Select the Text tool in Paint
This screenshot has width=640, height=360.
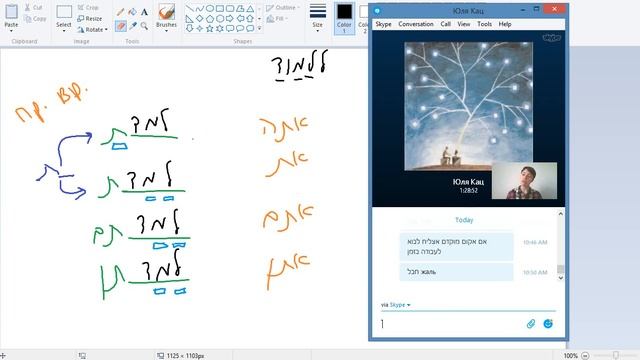144,12
